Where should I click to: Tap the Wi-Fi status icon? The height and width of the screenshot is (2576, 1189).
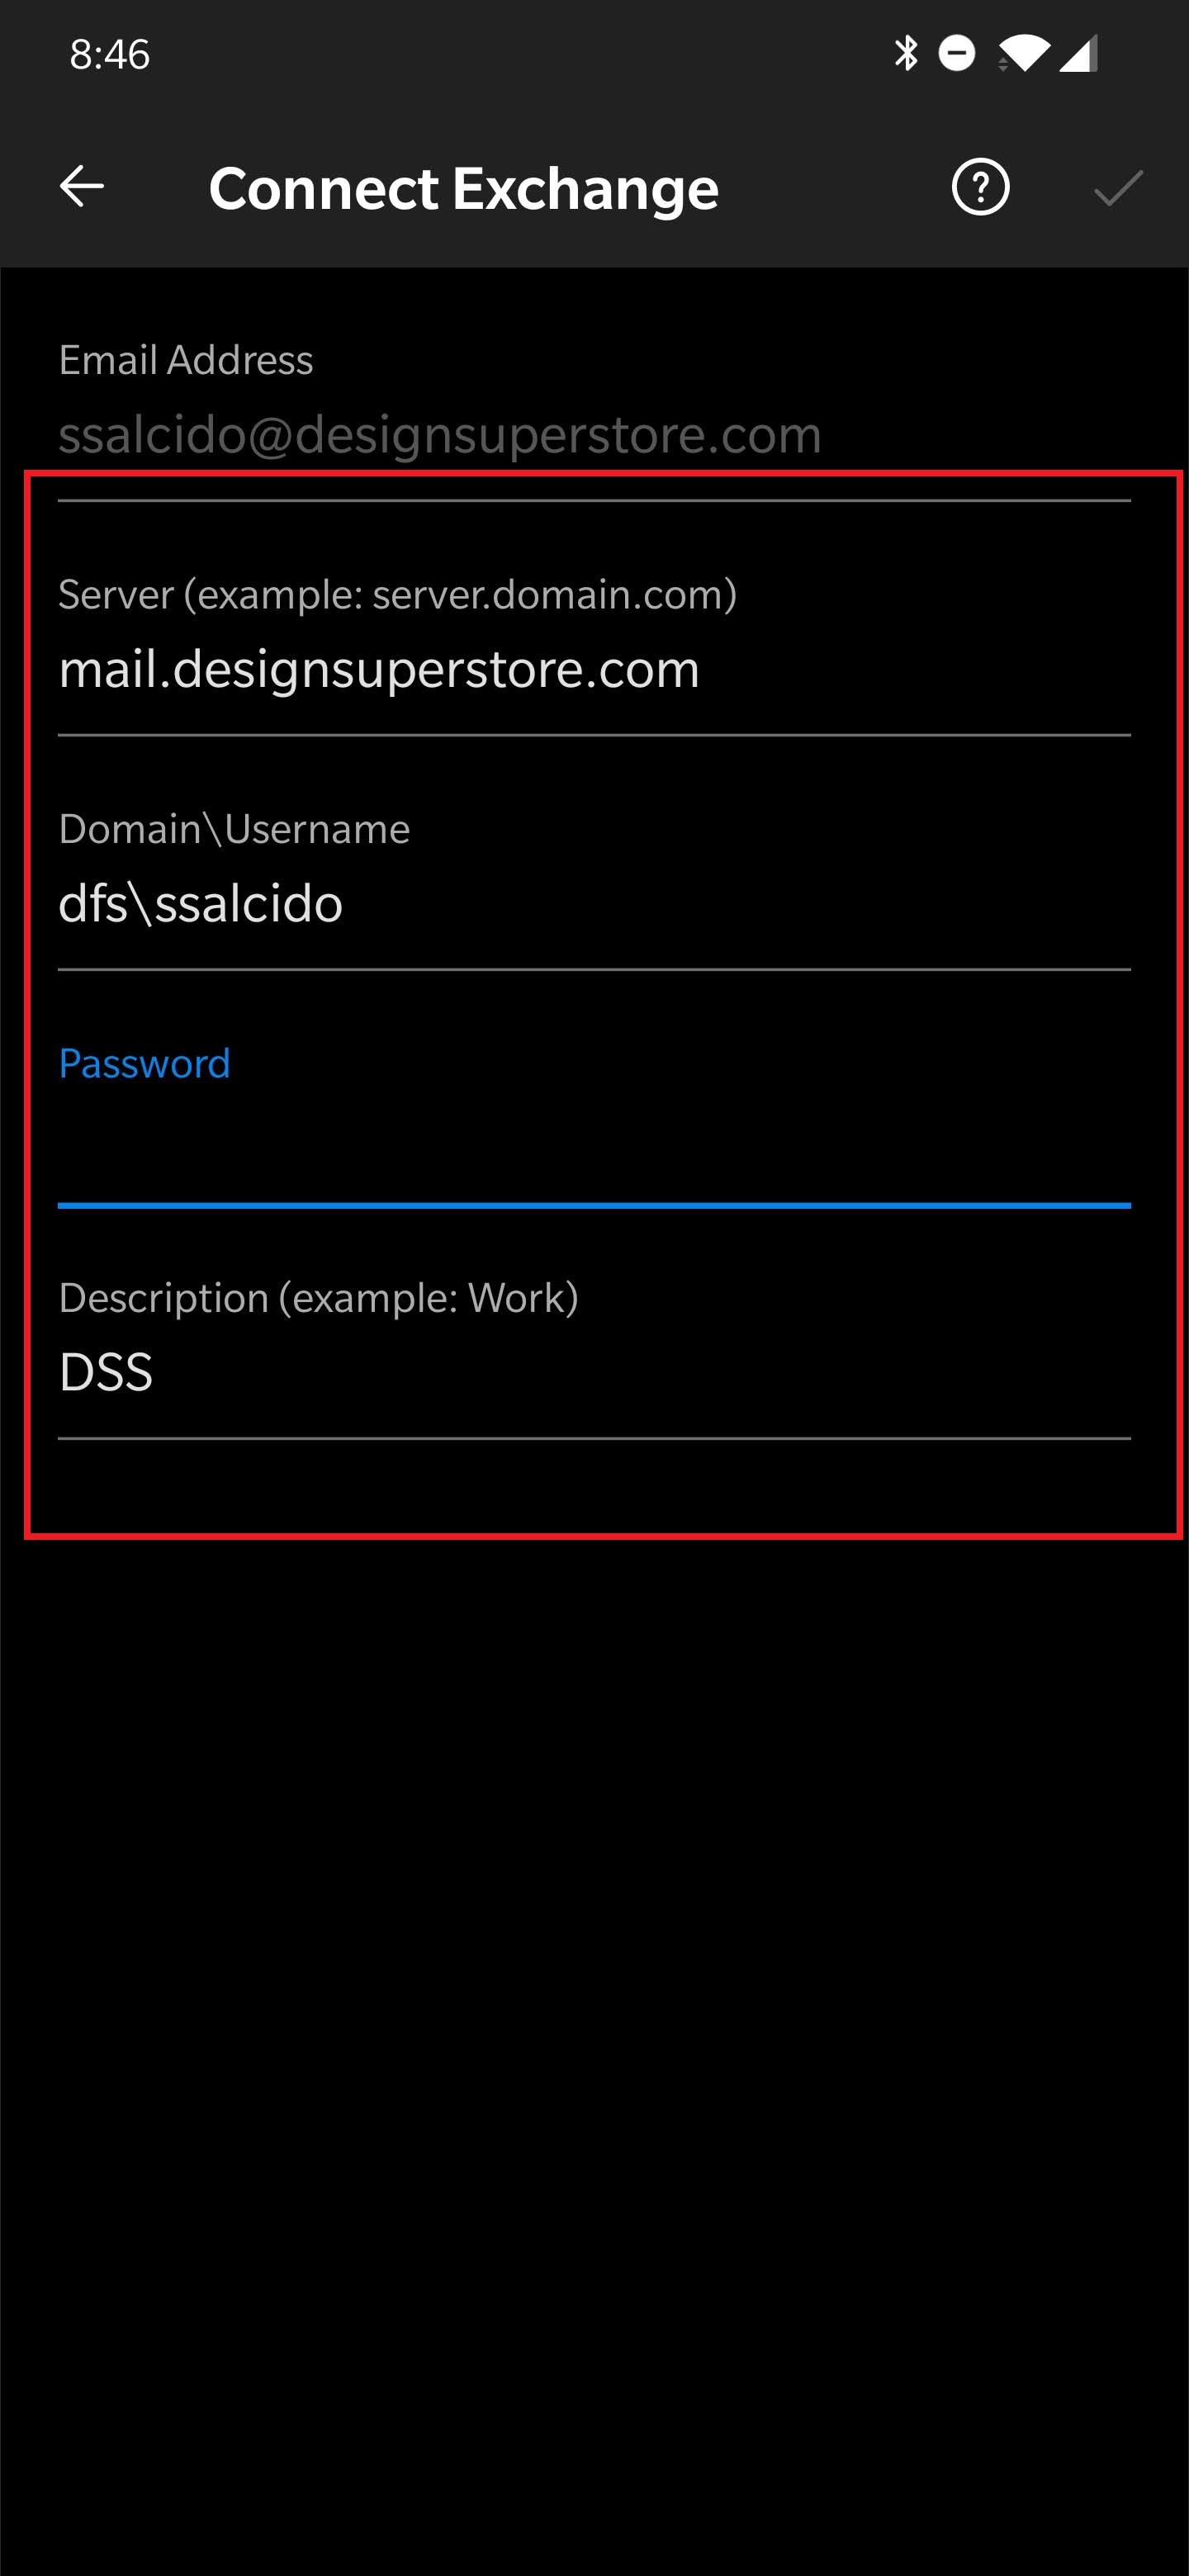(1023, 53)
